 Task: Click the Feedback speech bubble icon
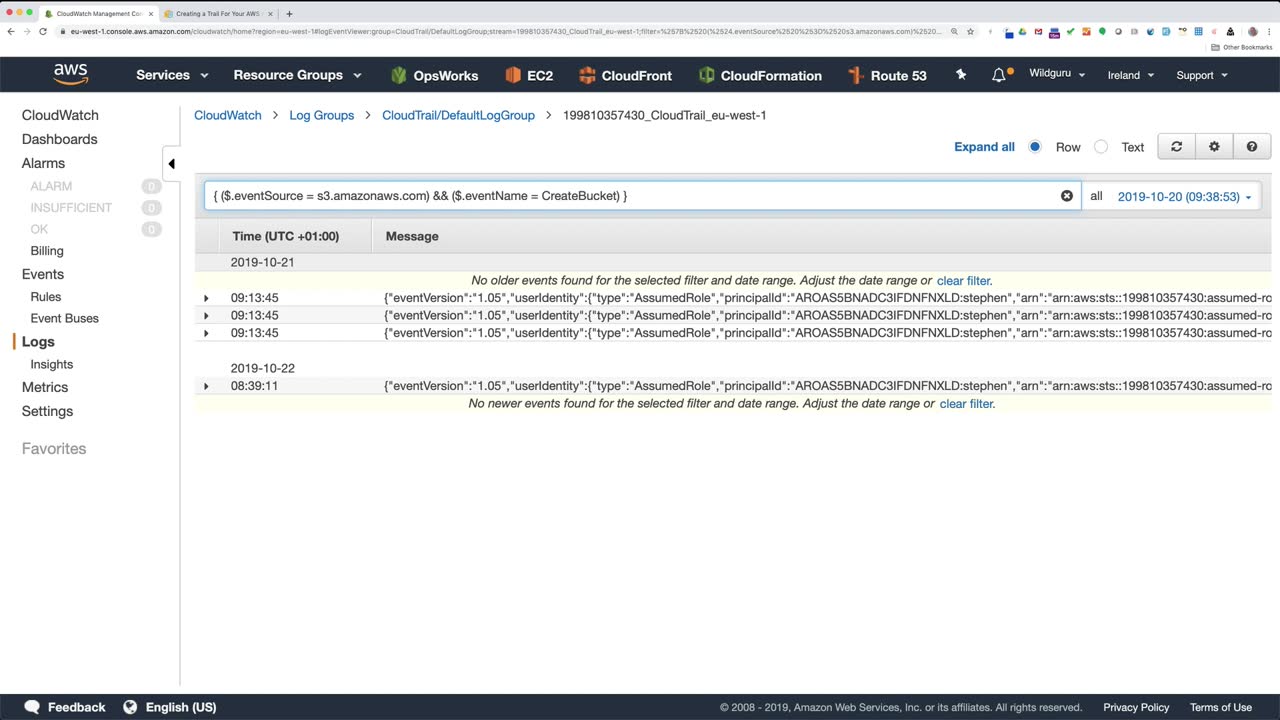pyautogui.click(x=32, y=707)
